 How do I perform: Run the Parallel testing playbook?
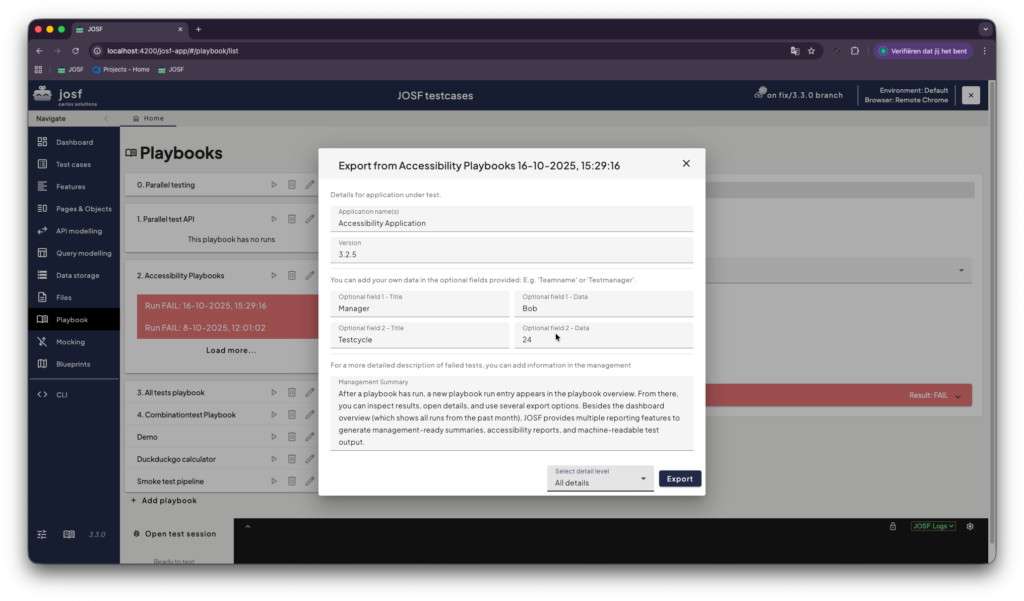(274, 185)
